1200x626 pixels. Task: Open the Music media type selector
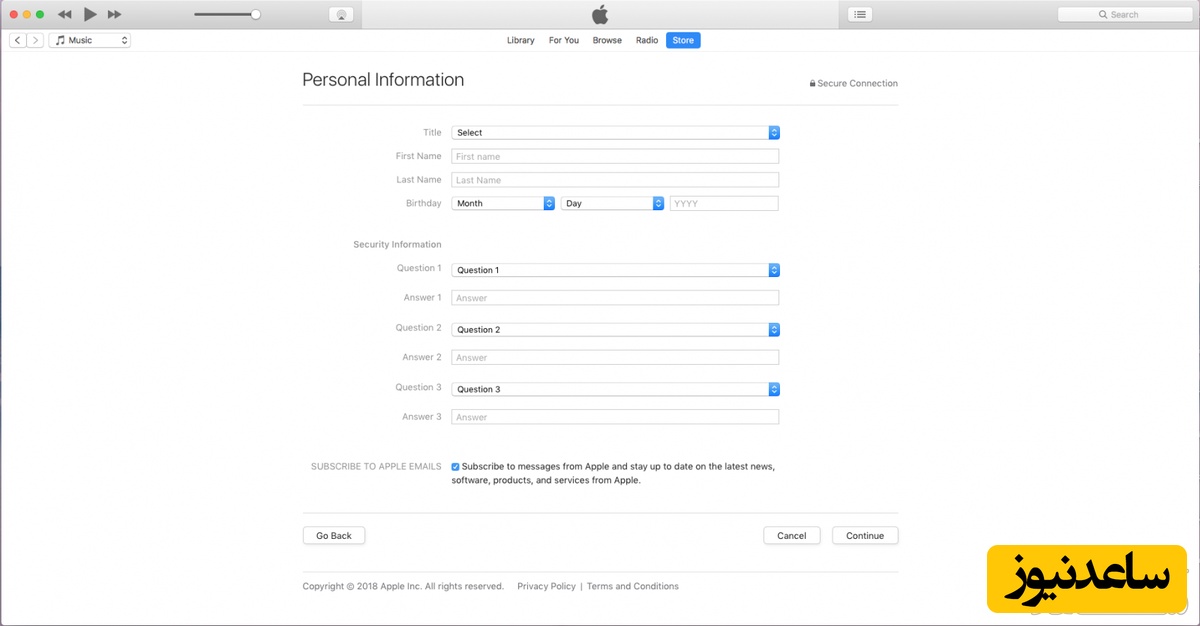90,40
